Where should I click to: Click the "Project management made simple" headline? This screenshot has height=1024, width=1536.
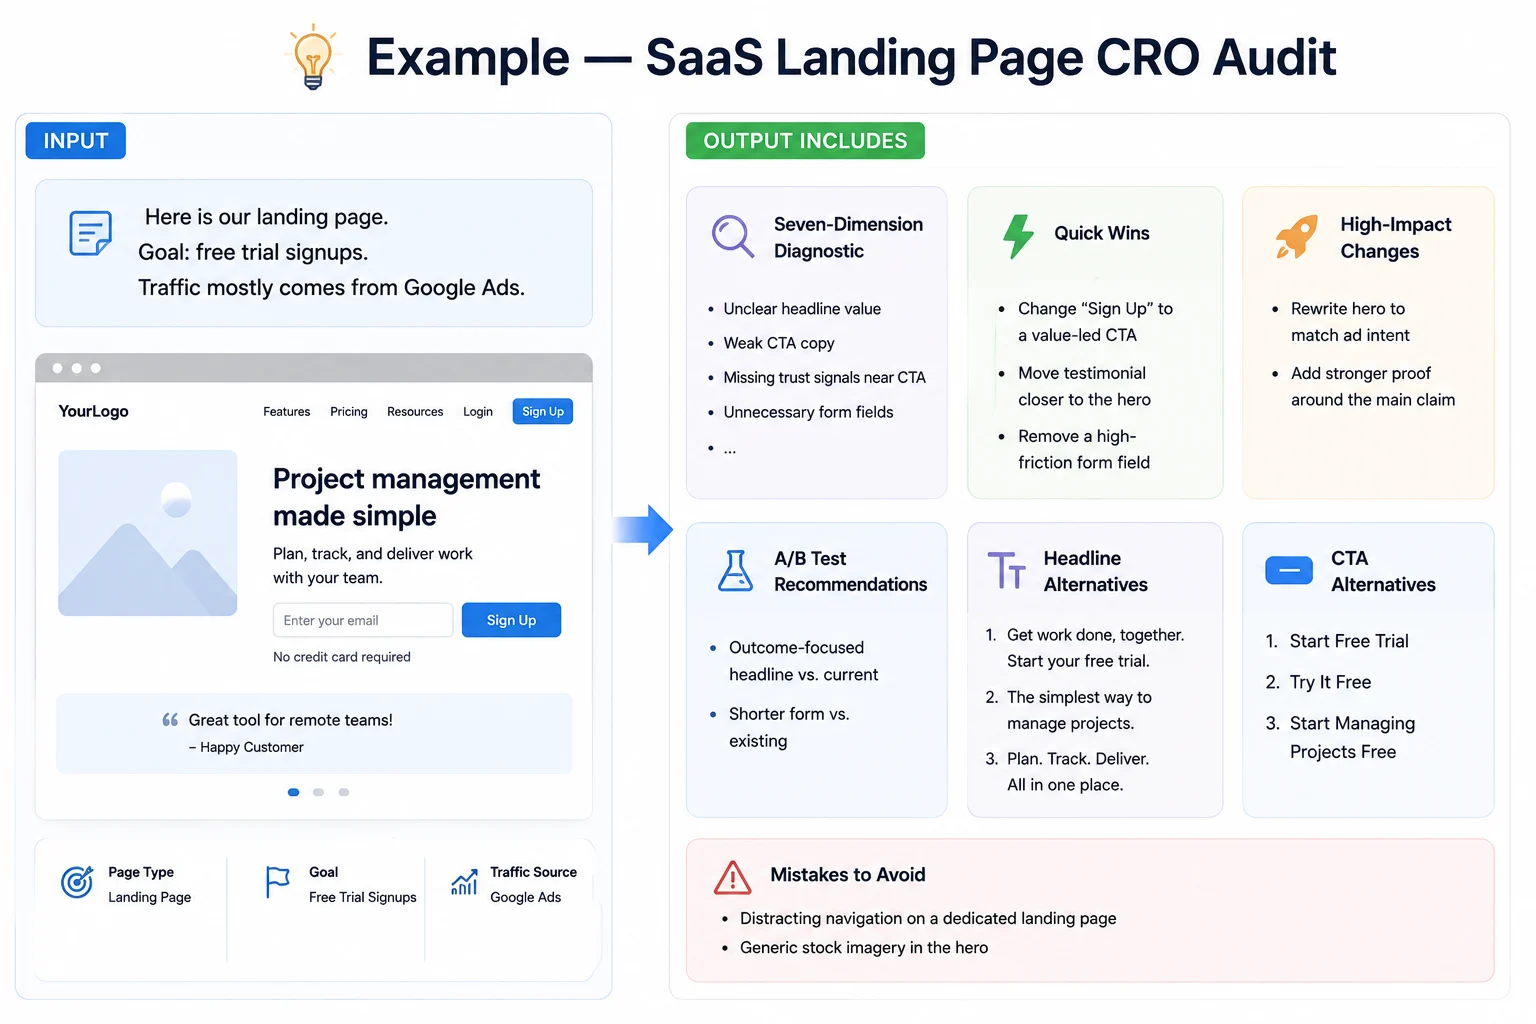coord(406,497)
